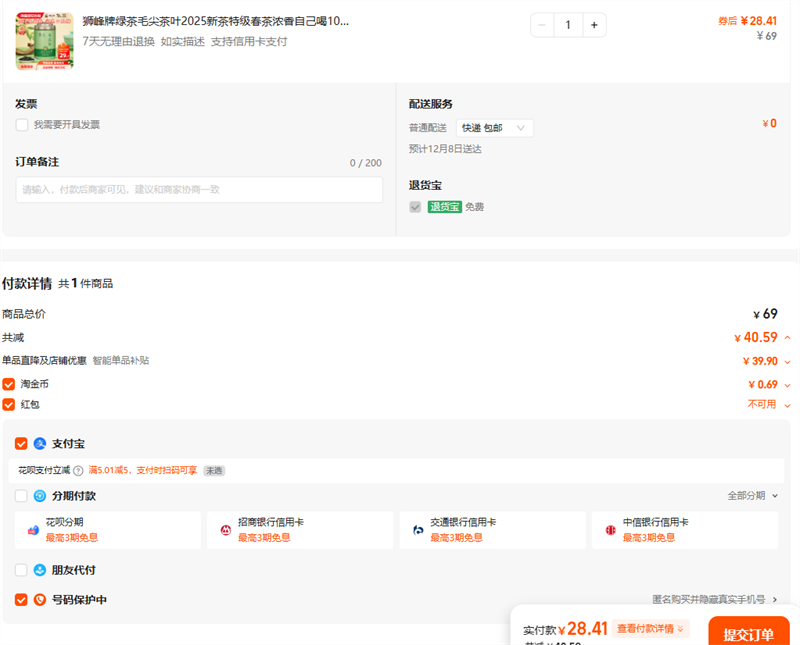
Task: Click the CITIC Bank credit card icon
Action: pyautogui.click(x=610, y=530)
